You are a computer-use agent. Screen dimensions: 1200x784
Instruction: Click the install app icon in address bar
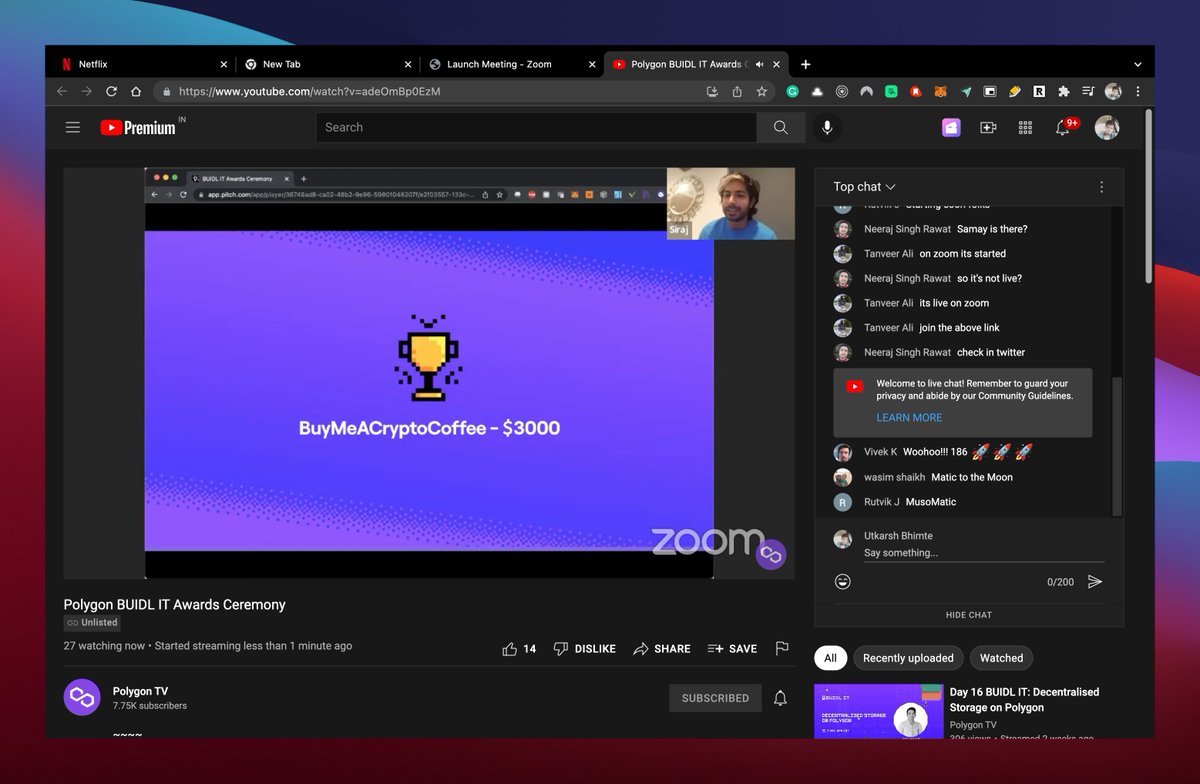(x=712, y=91)
